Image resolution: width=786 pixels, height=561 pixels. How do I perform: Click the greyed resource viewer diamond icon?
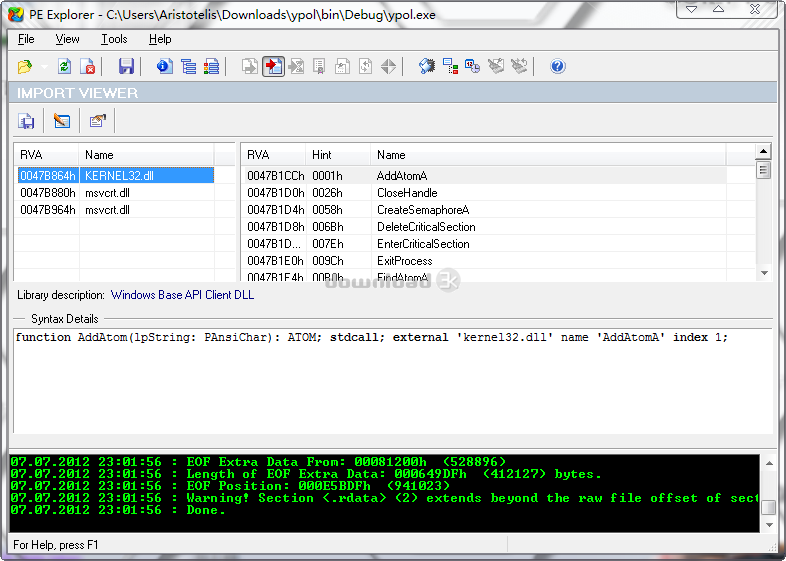[388, 66]
